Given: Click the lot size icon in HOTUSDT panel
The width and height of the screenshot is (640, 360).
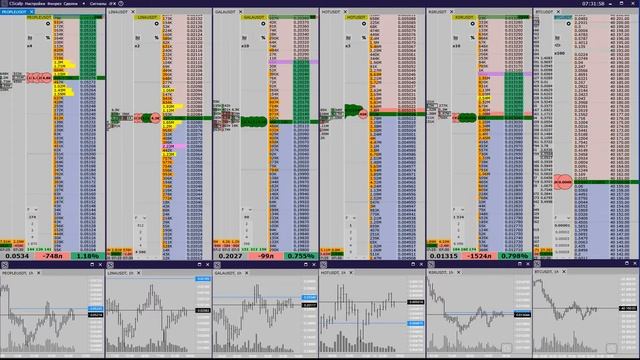Looking at the screenshot, I should (x=348, y=38).
